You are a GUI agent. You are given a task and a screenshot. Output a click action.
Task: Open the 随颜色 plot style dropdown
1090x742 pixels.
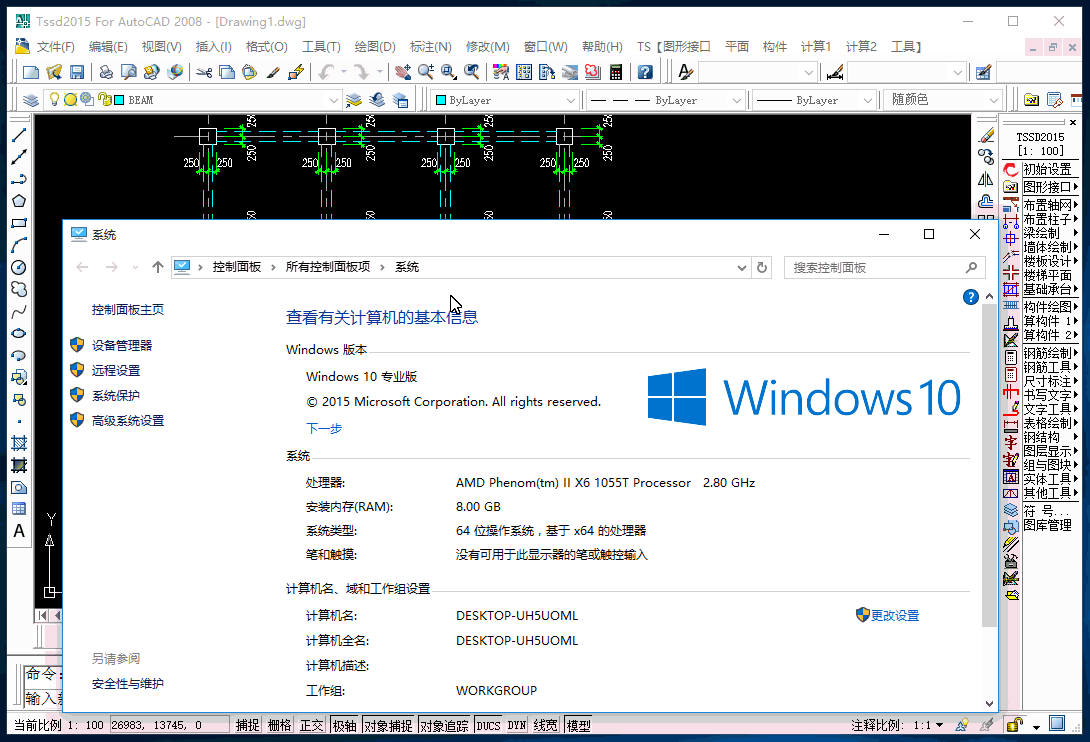(x=993, y=100)
